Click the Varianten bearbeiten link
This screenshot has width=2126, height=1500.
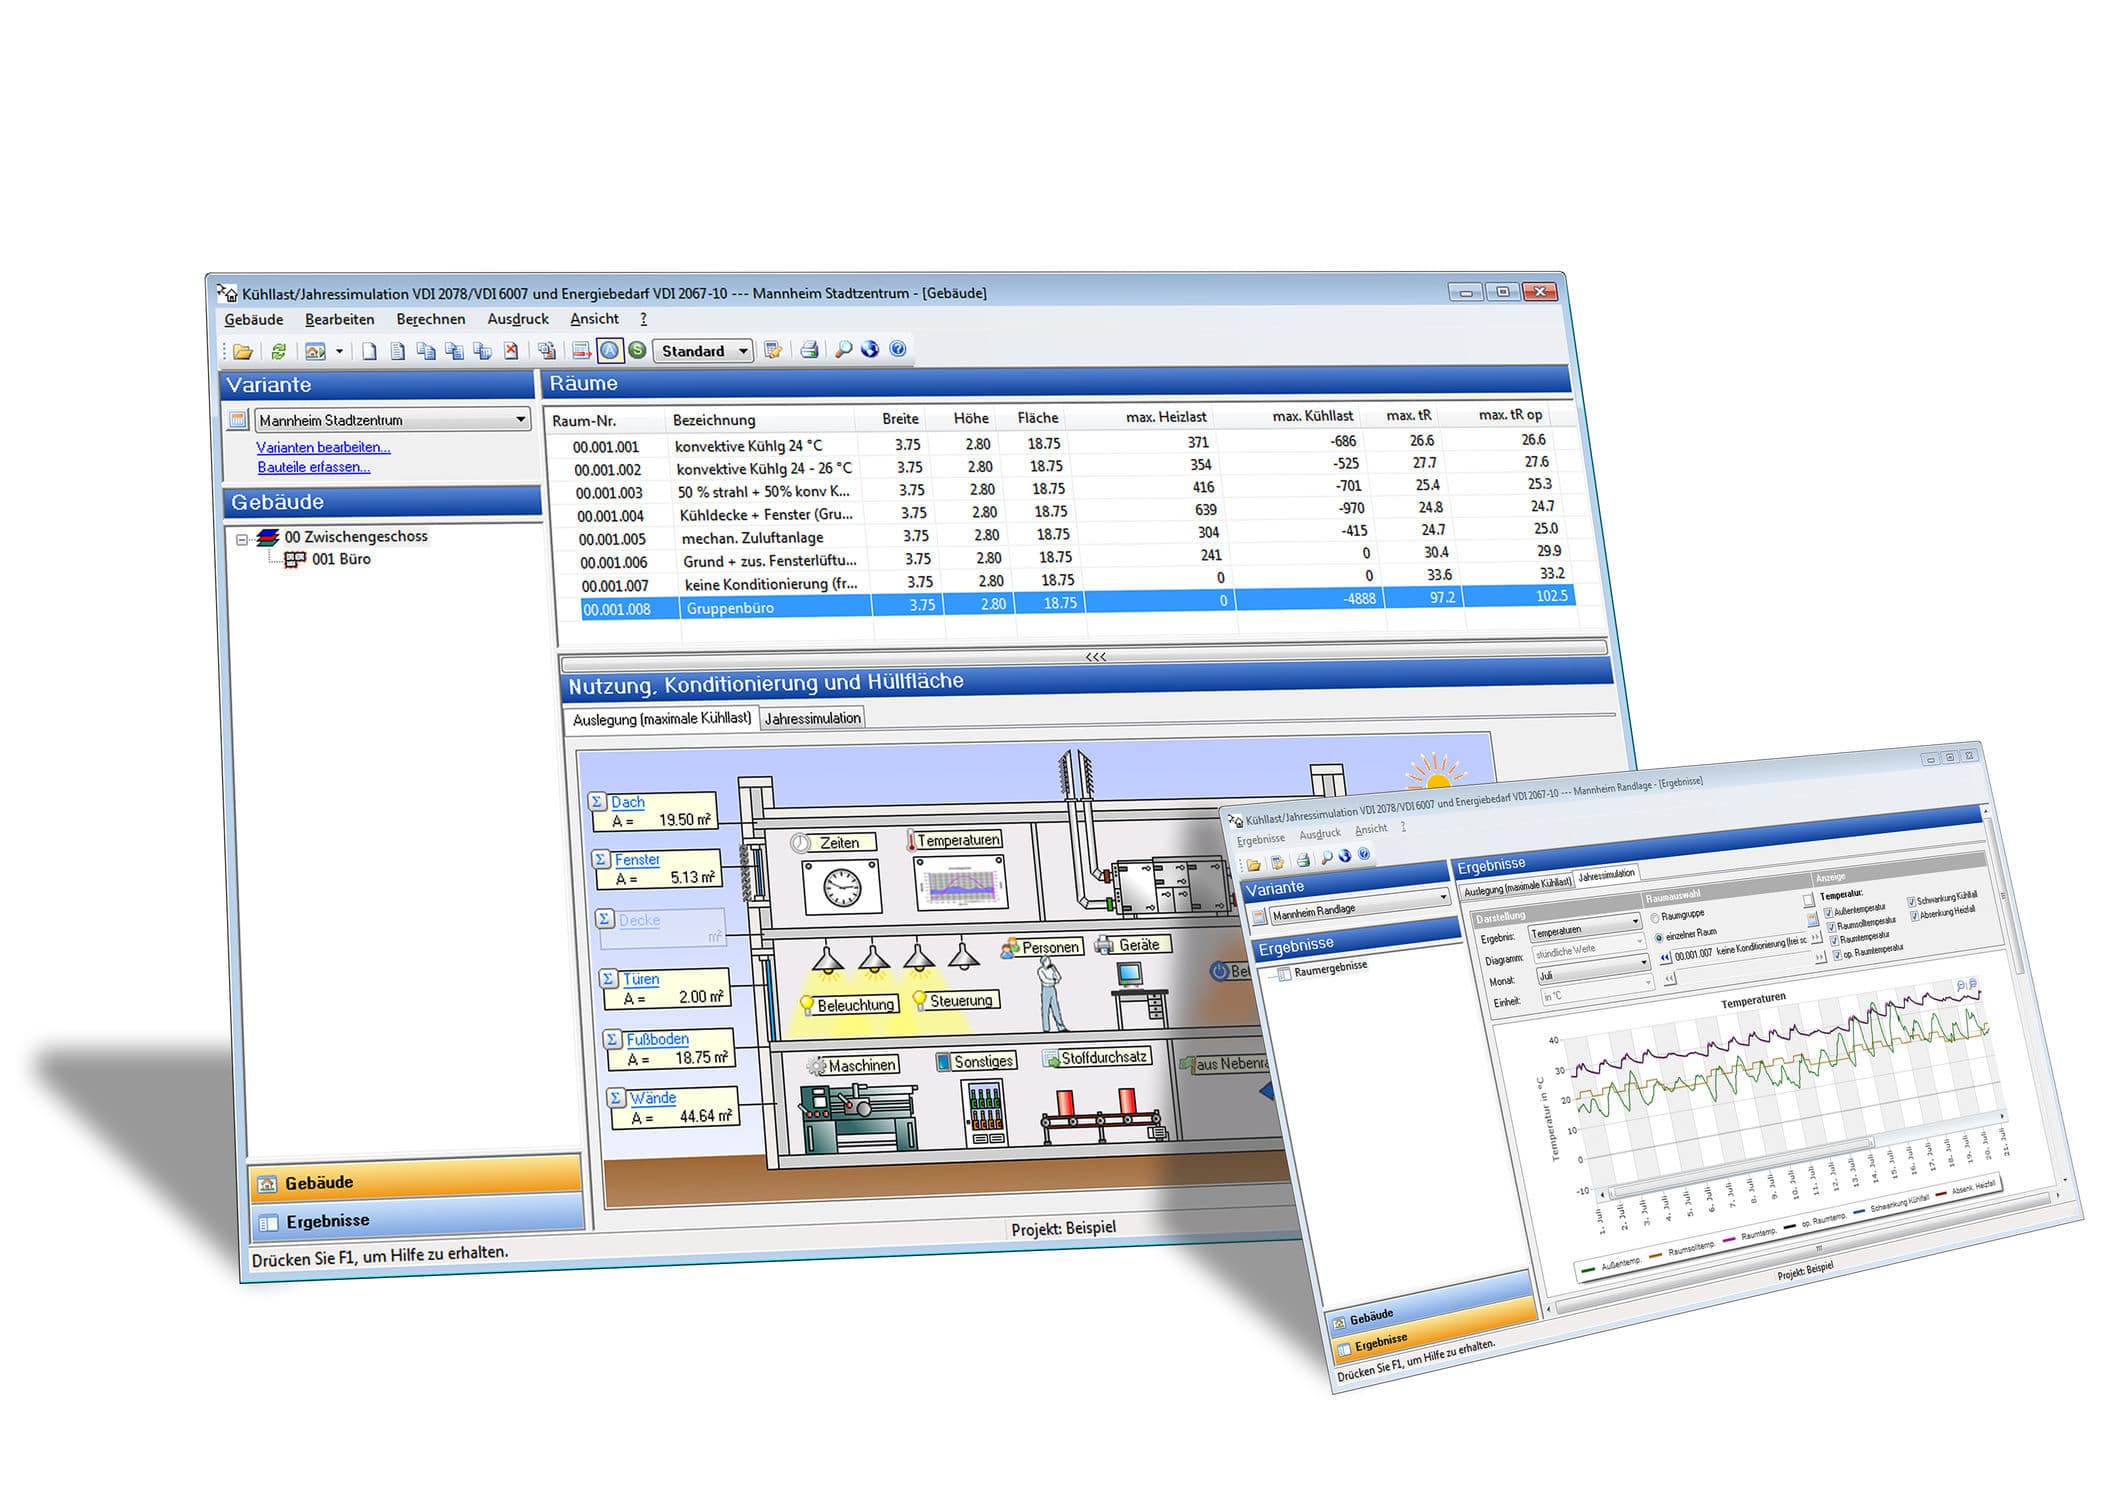(x=322, y=448)
